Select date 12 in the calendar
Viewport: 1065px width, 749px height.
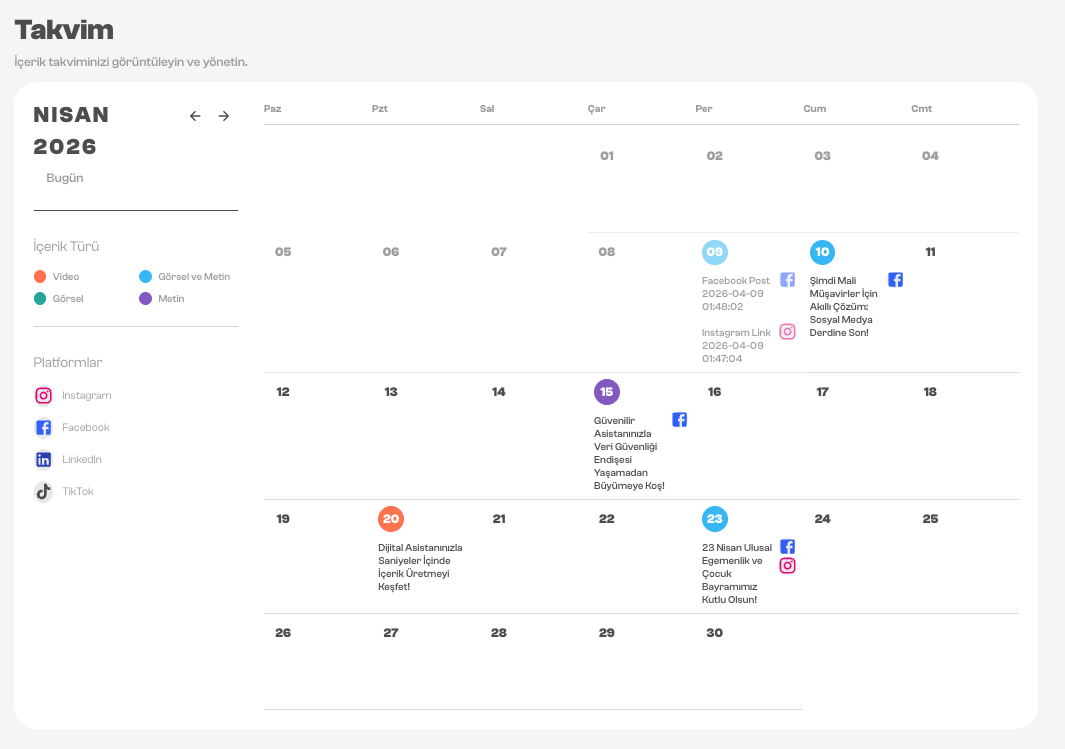pos(283,392)
